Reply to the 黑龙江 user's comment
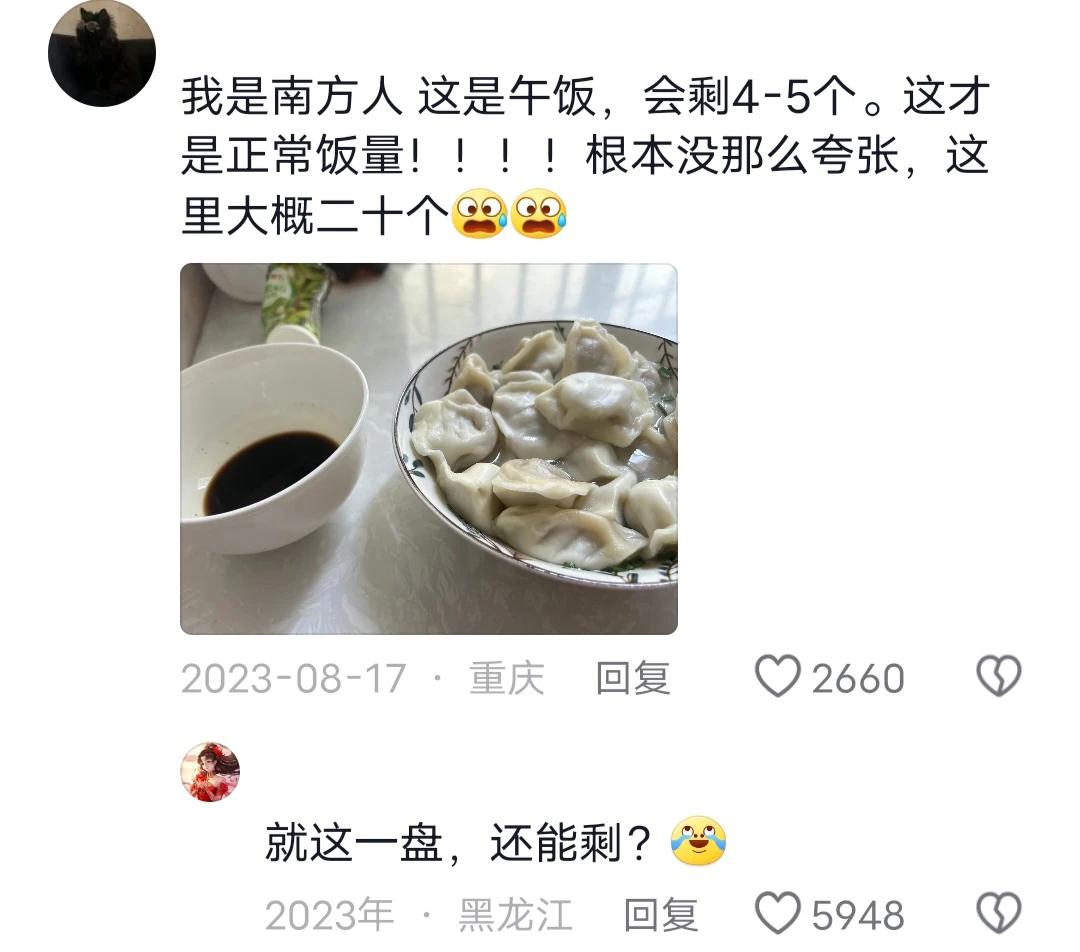The height and width of the screenshot is (952, 1080). 661,915
